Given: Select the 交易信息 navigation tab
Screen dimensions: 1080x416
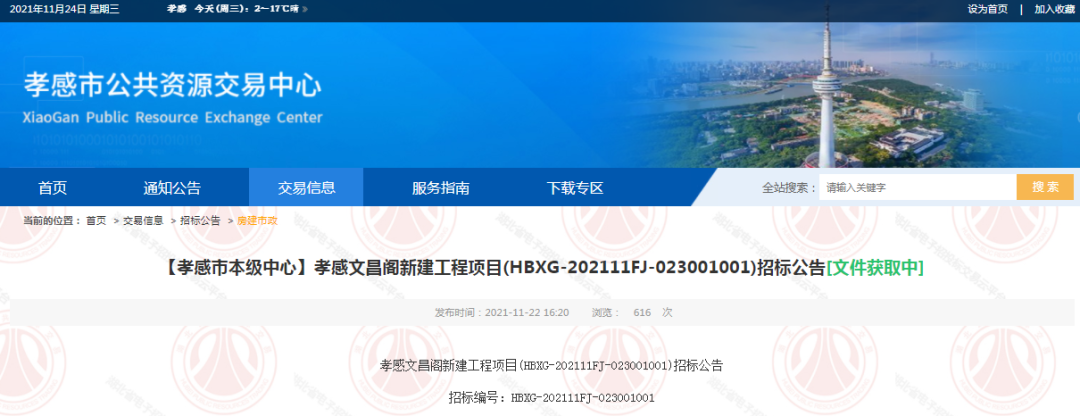Looking at the screenshot, I should [306, 188].
